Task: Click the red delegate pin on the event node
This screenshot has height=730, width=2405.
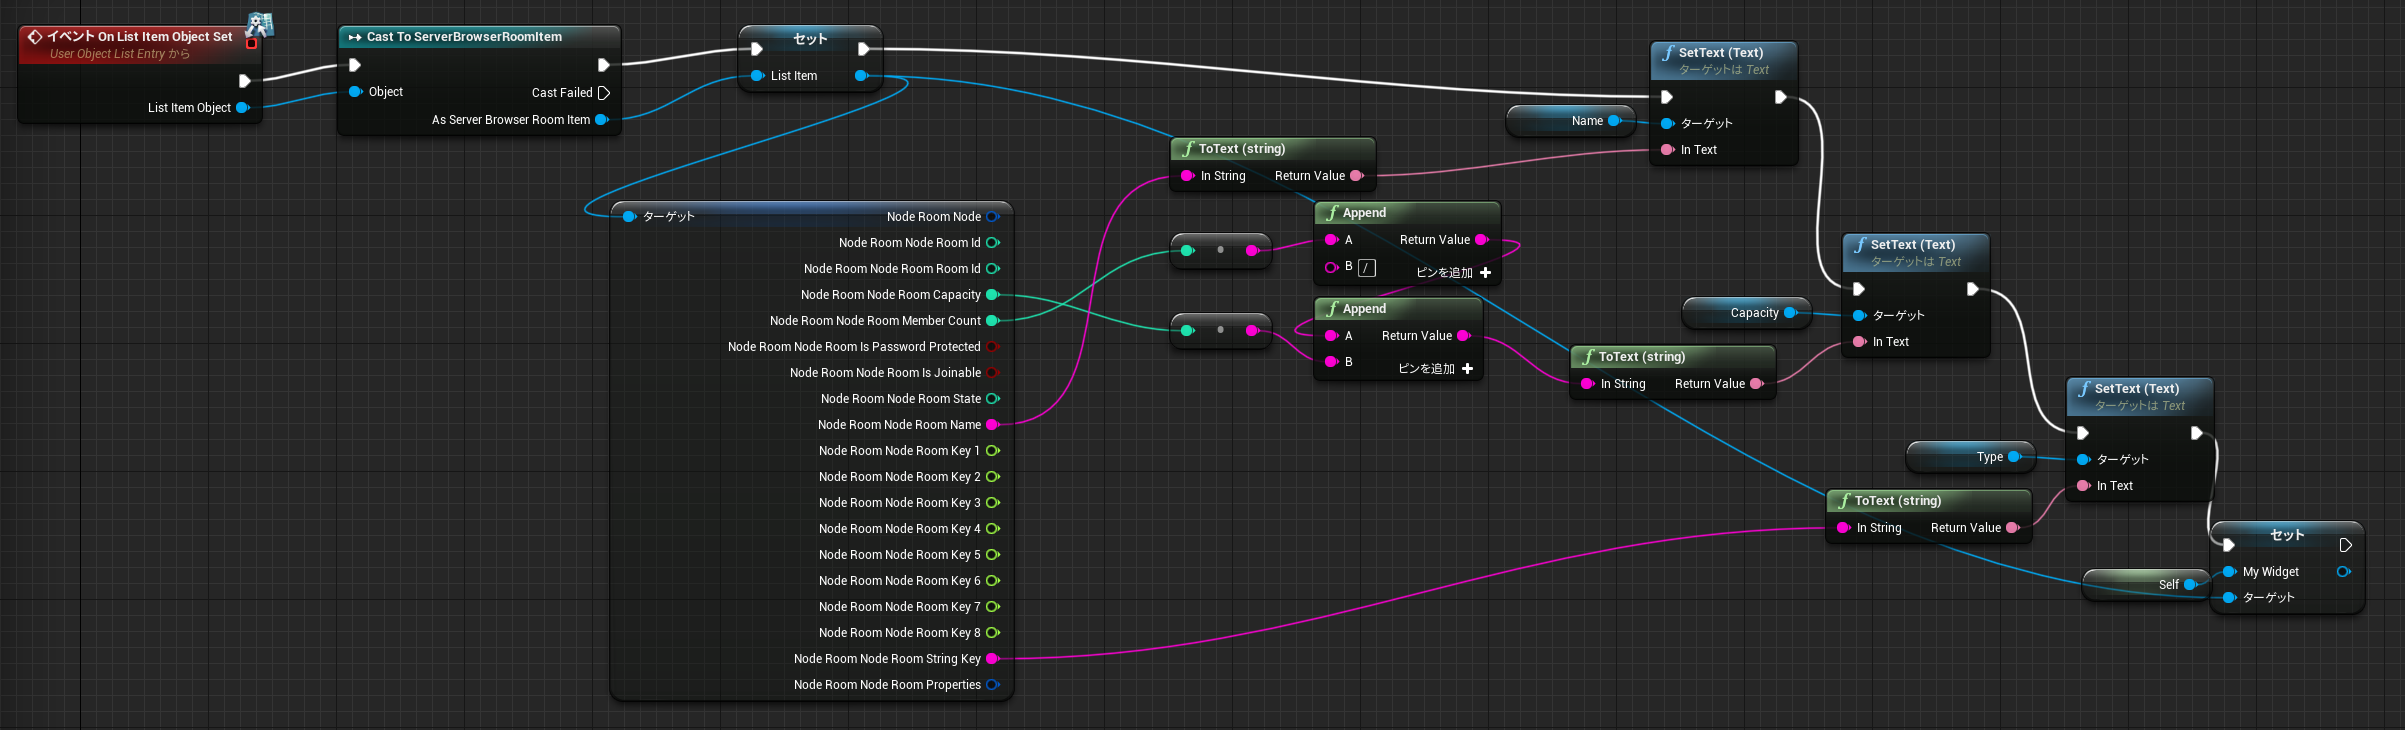Action: [251, 43]
